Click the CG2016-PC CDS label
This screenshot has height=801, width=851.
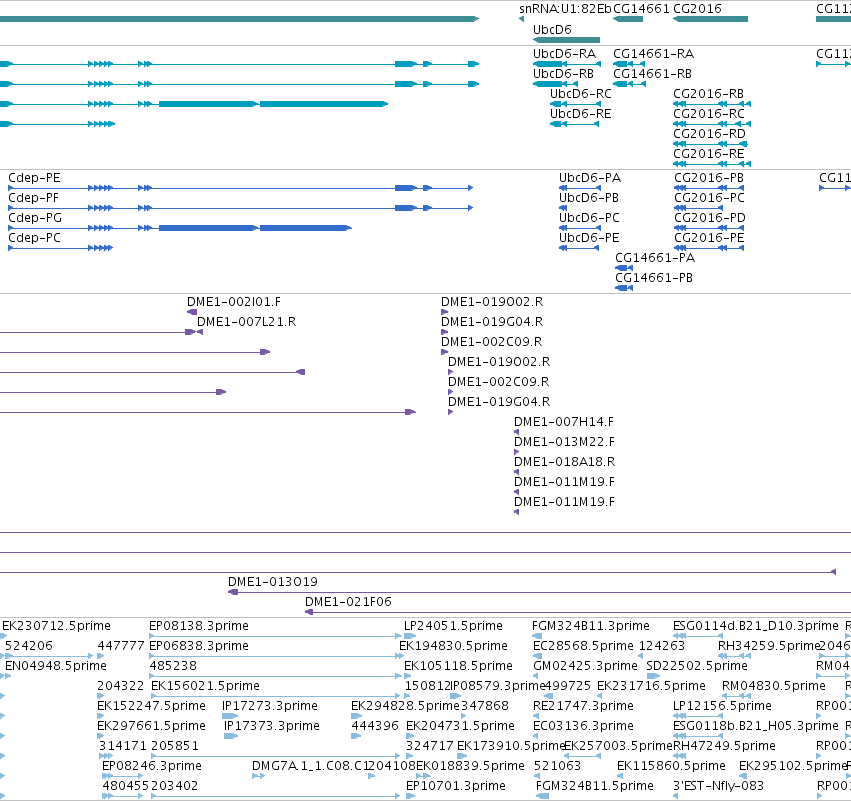click(709, 198)
